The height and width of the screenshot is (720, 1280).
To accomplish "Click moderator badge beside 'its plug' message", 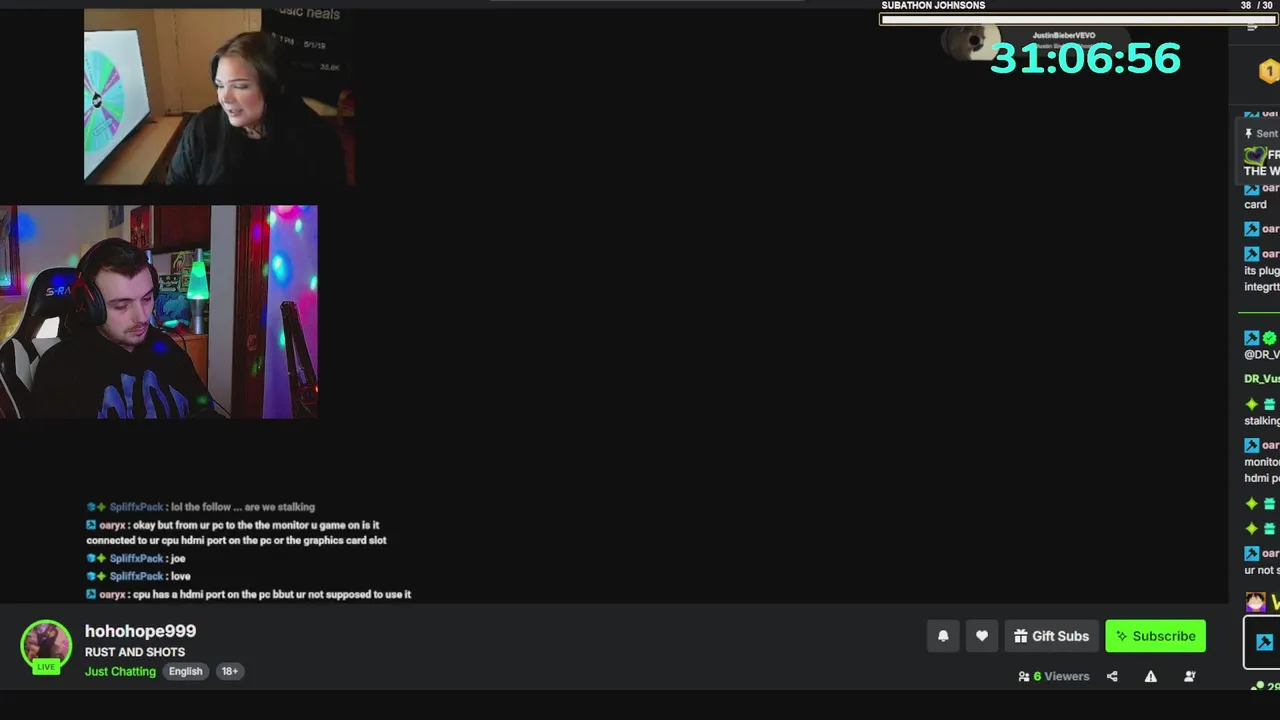I will pos(1251,254).
